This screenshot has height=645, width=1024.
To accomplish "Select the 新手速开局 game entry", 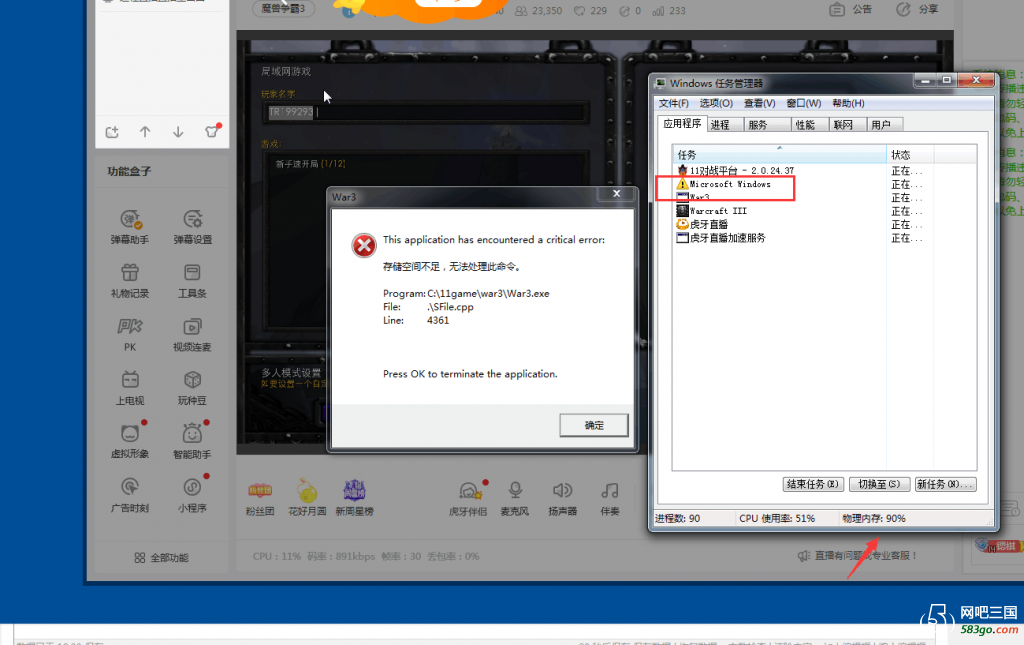I will [310, 164].
